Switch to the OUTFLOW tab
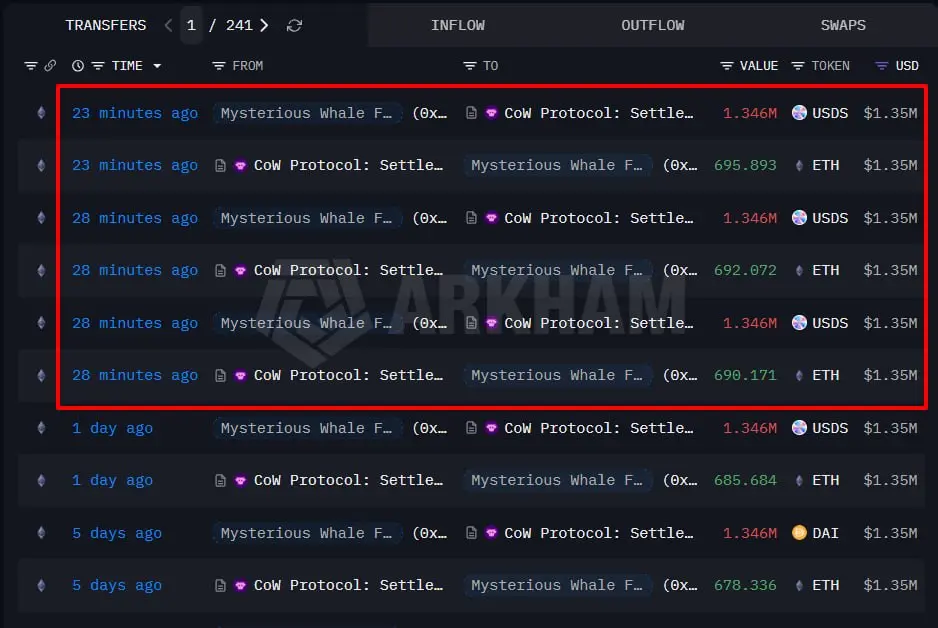This screenshot has width=938, height=628. point(653,25)
